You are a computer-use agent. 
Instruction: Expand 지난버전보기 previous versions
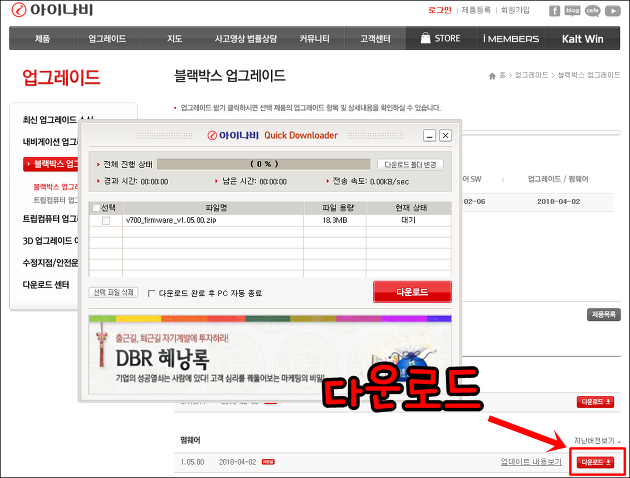(597, 441)
